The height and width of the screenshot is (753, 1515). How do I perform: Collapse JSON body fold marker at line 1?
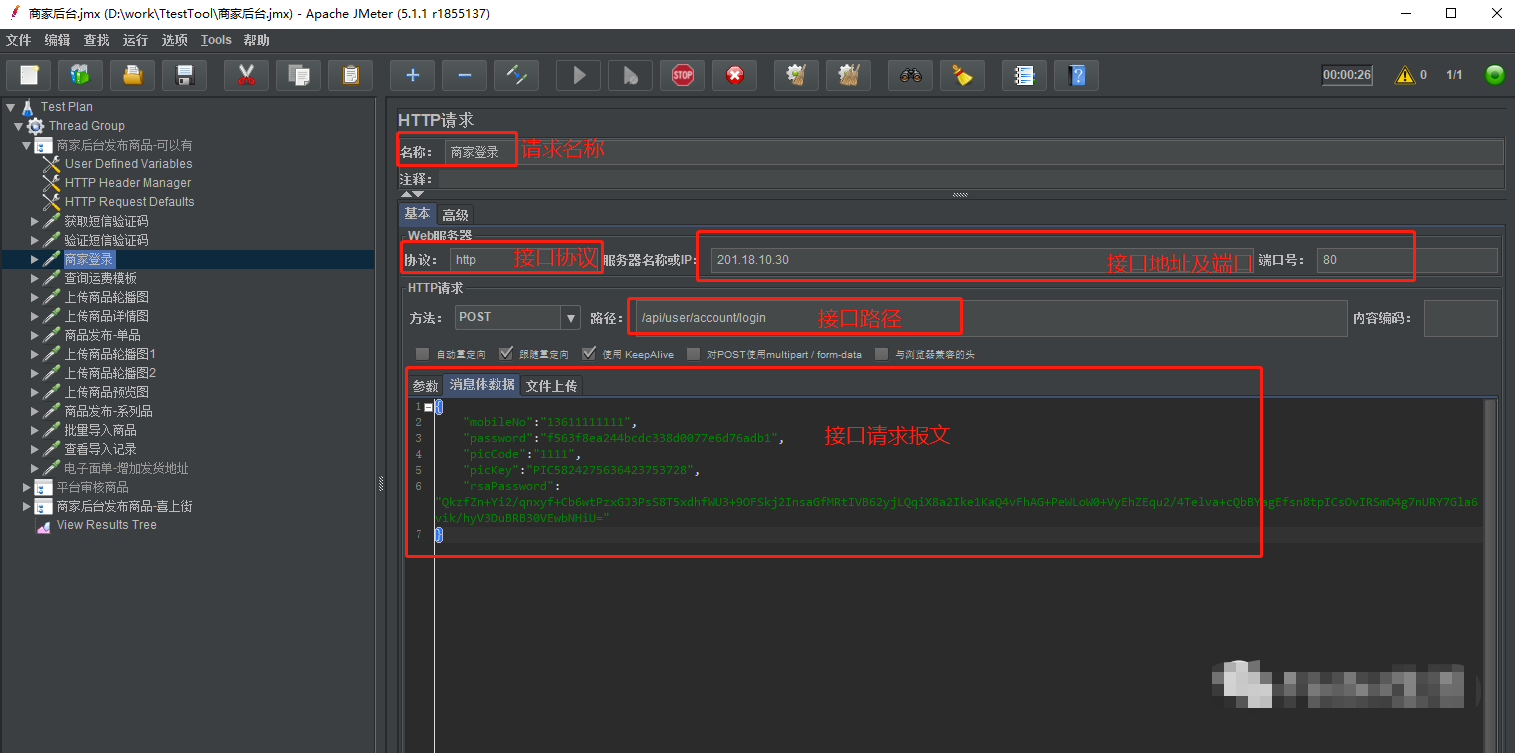(429, 407)
